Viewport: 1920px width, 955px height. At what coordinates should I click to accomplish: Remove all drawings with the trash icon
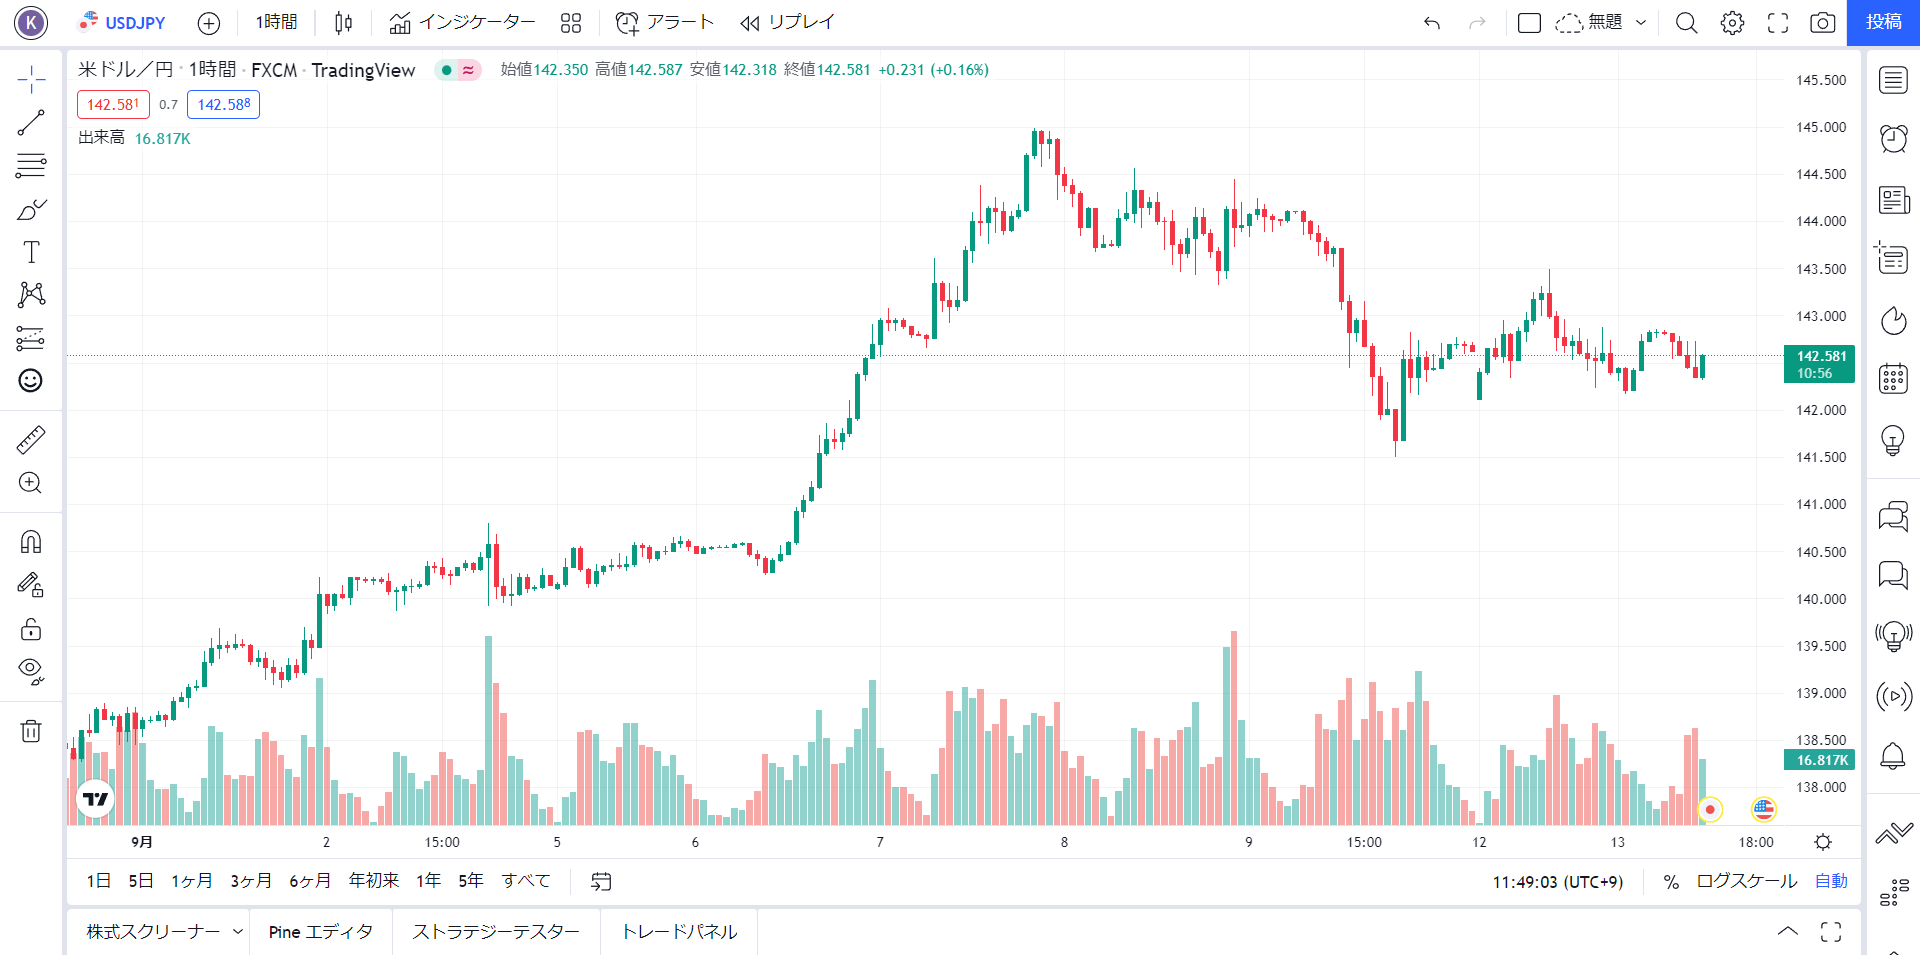pyautogui.click(x=31, y=731)
